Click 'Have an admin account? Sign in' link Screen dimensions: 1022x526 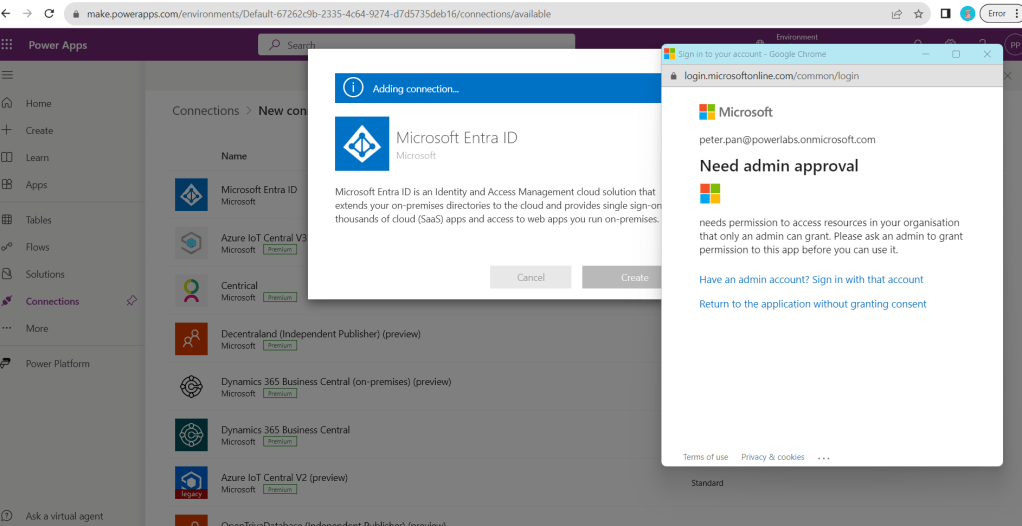[x=811, y=280]
